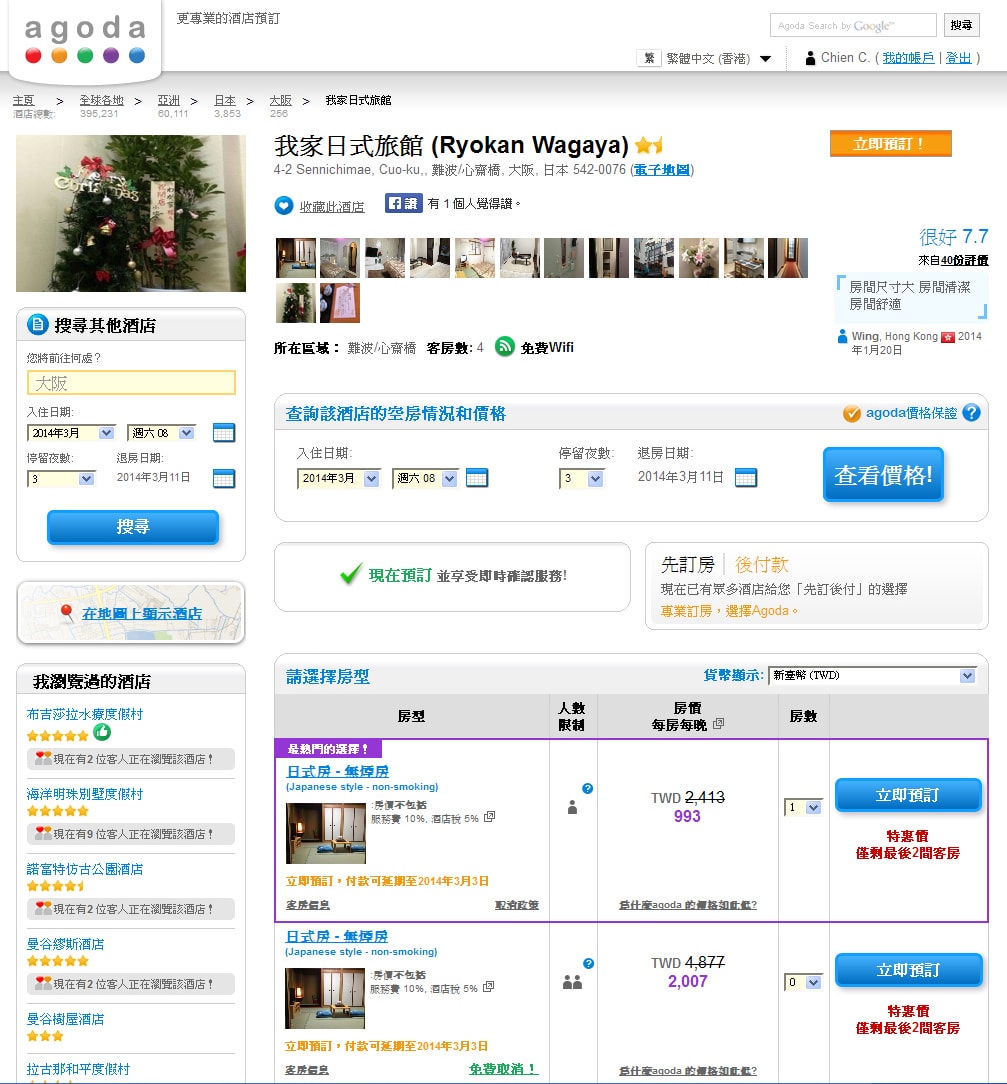Open the left sidebar nights-of-stay dropdown
This screenshot has height=1084, width=1007.
pyautogui.click(x=61, y=478)
